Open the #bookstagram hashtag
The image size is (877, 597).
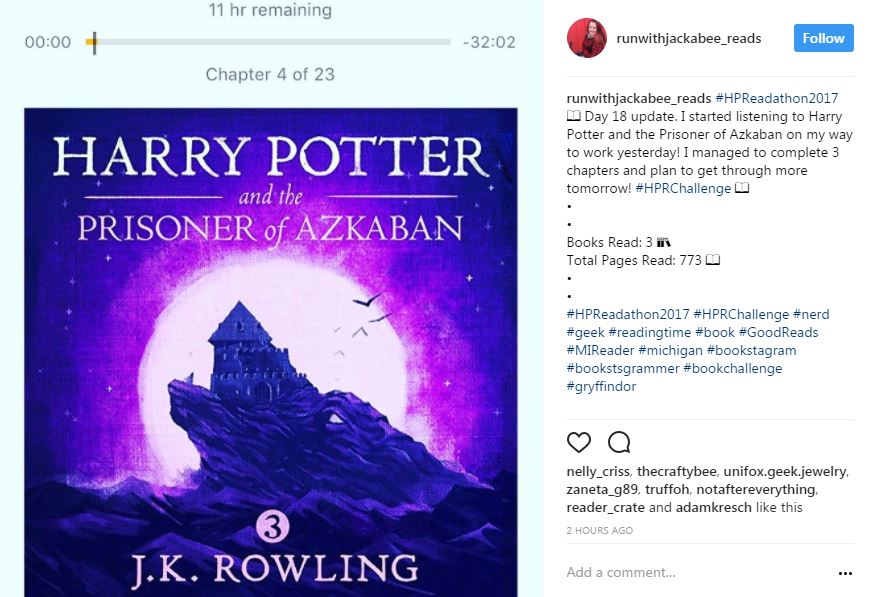coord(751,351)
